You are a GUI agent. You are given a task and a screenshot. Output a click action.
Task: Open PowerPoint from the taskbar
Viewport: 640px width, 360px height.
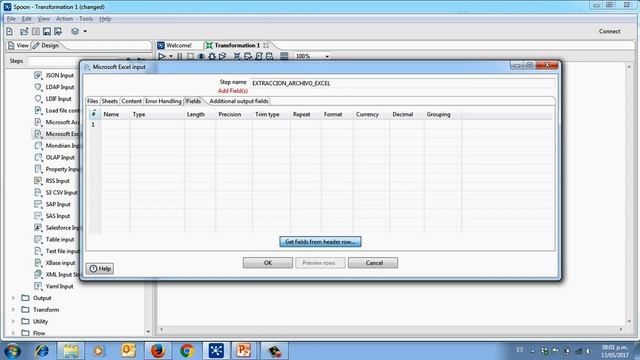(x=244, y=351)
